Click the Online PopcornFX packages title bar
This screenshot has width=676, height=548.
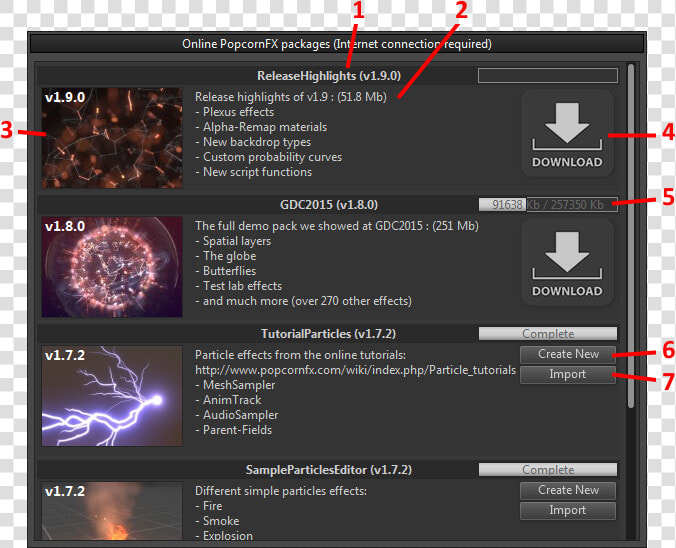337,44
